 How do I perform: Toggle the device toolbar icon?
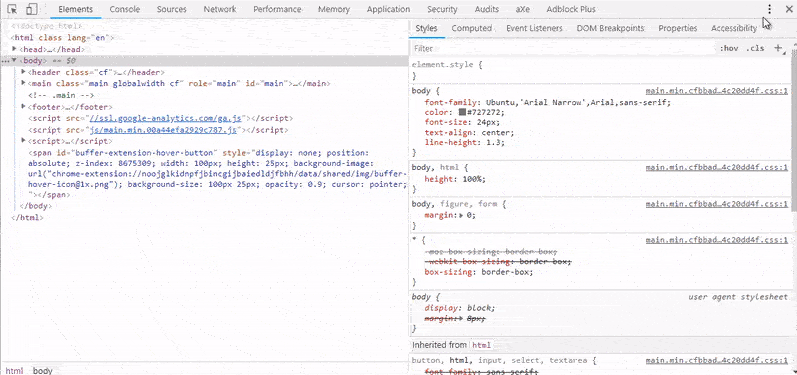tap(31, 9)
